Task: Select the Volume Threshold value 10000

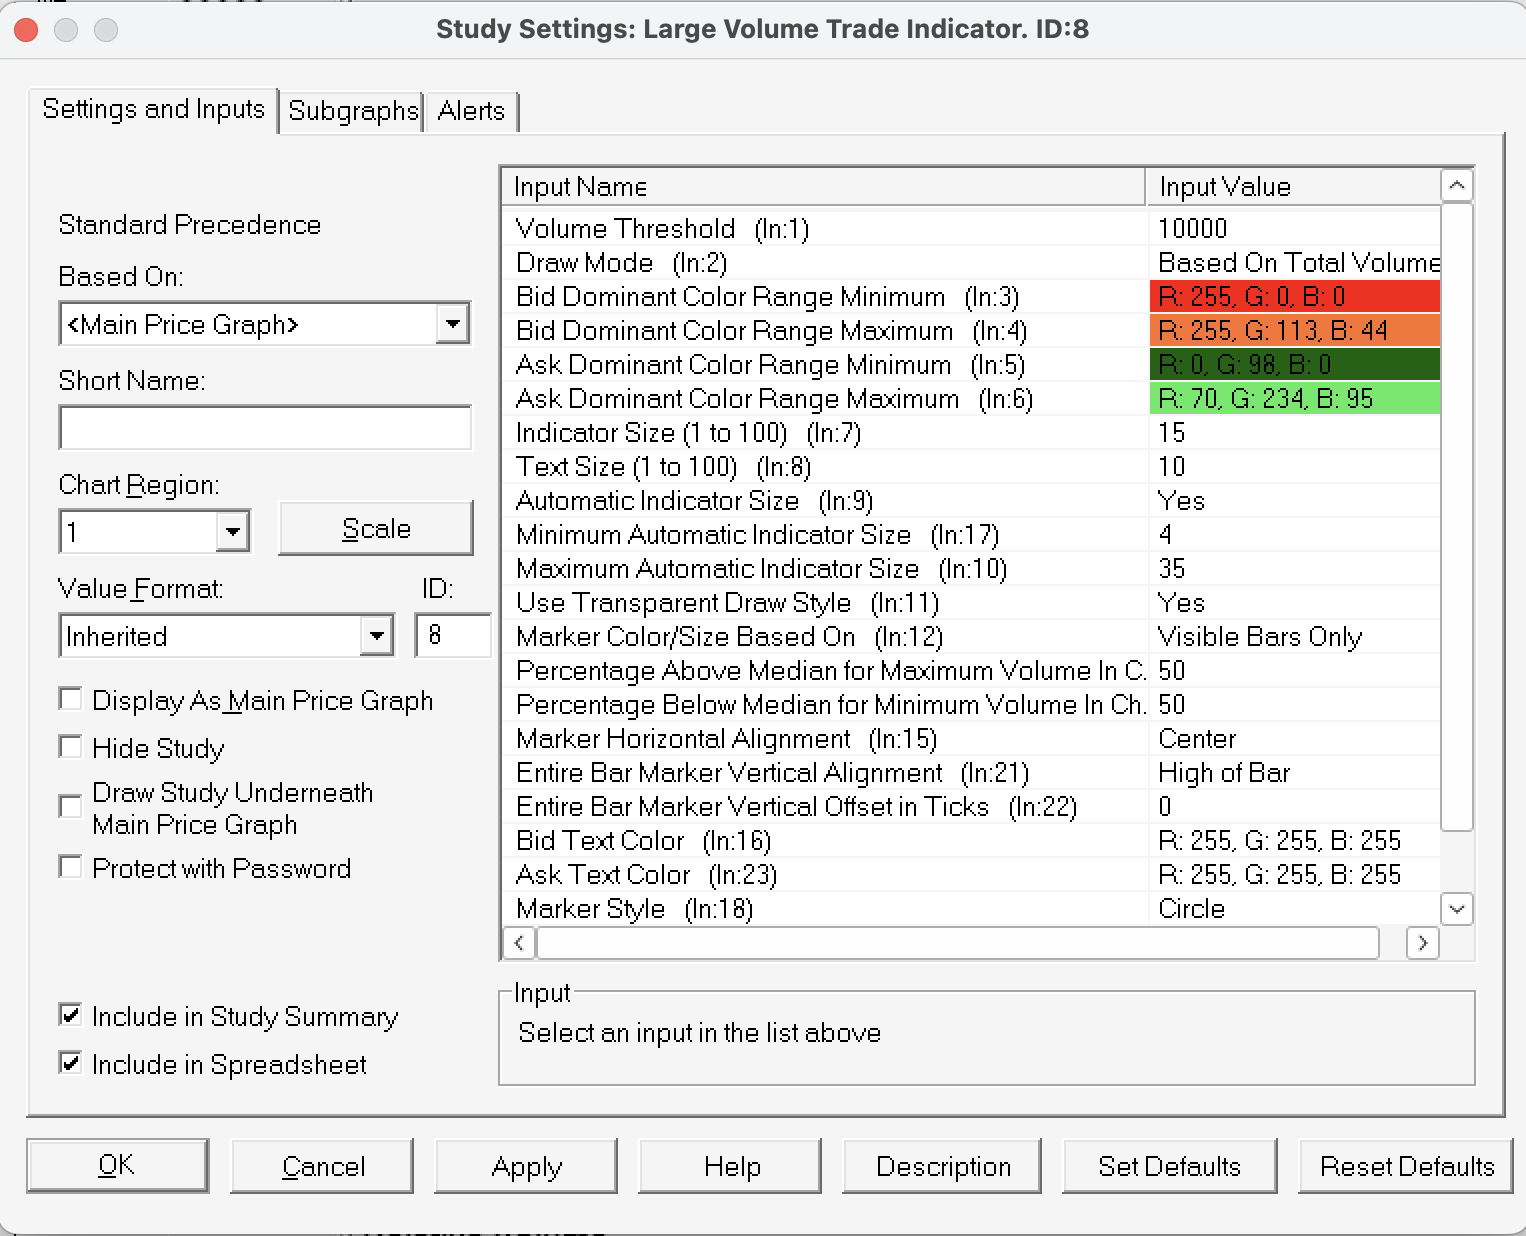Action: click(1192, 229)
